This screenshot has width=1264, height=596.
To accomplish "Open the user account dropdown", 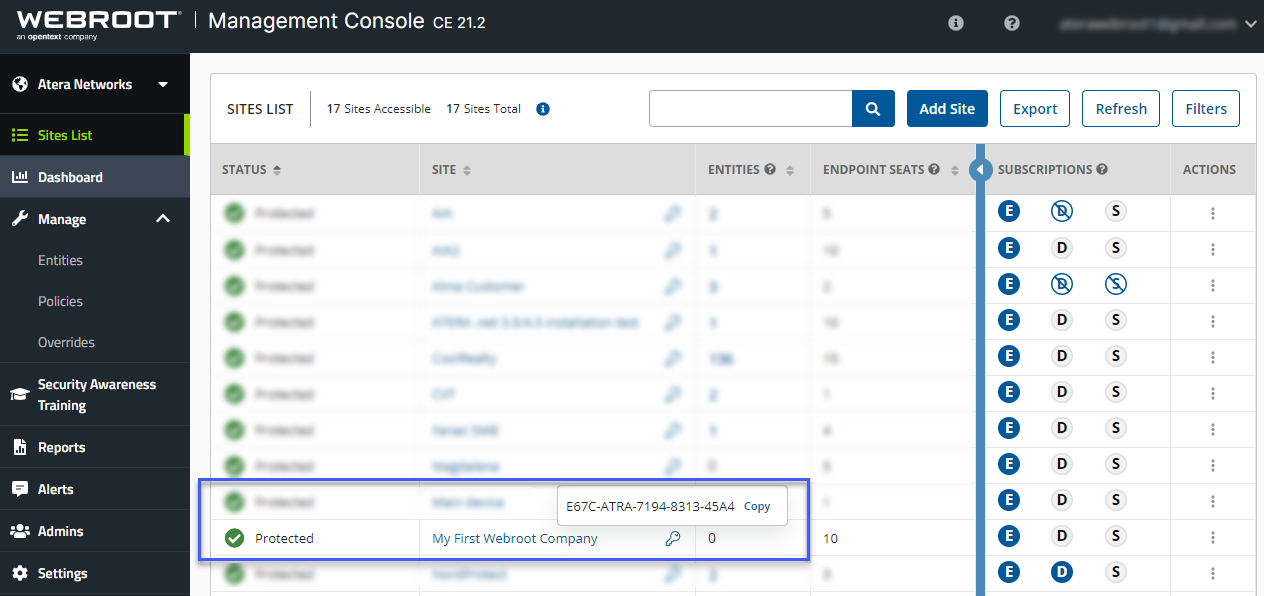I will pos(1250,24).
